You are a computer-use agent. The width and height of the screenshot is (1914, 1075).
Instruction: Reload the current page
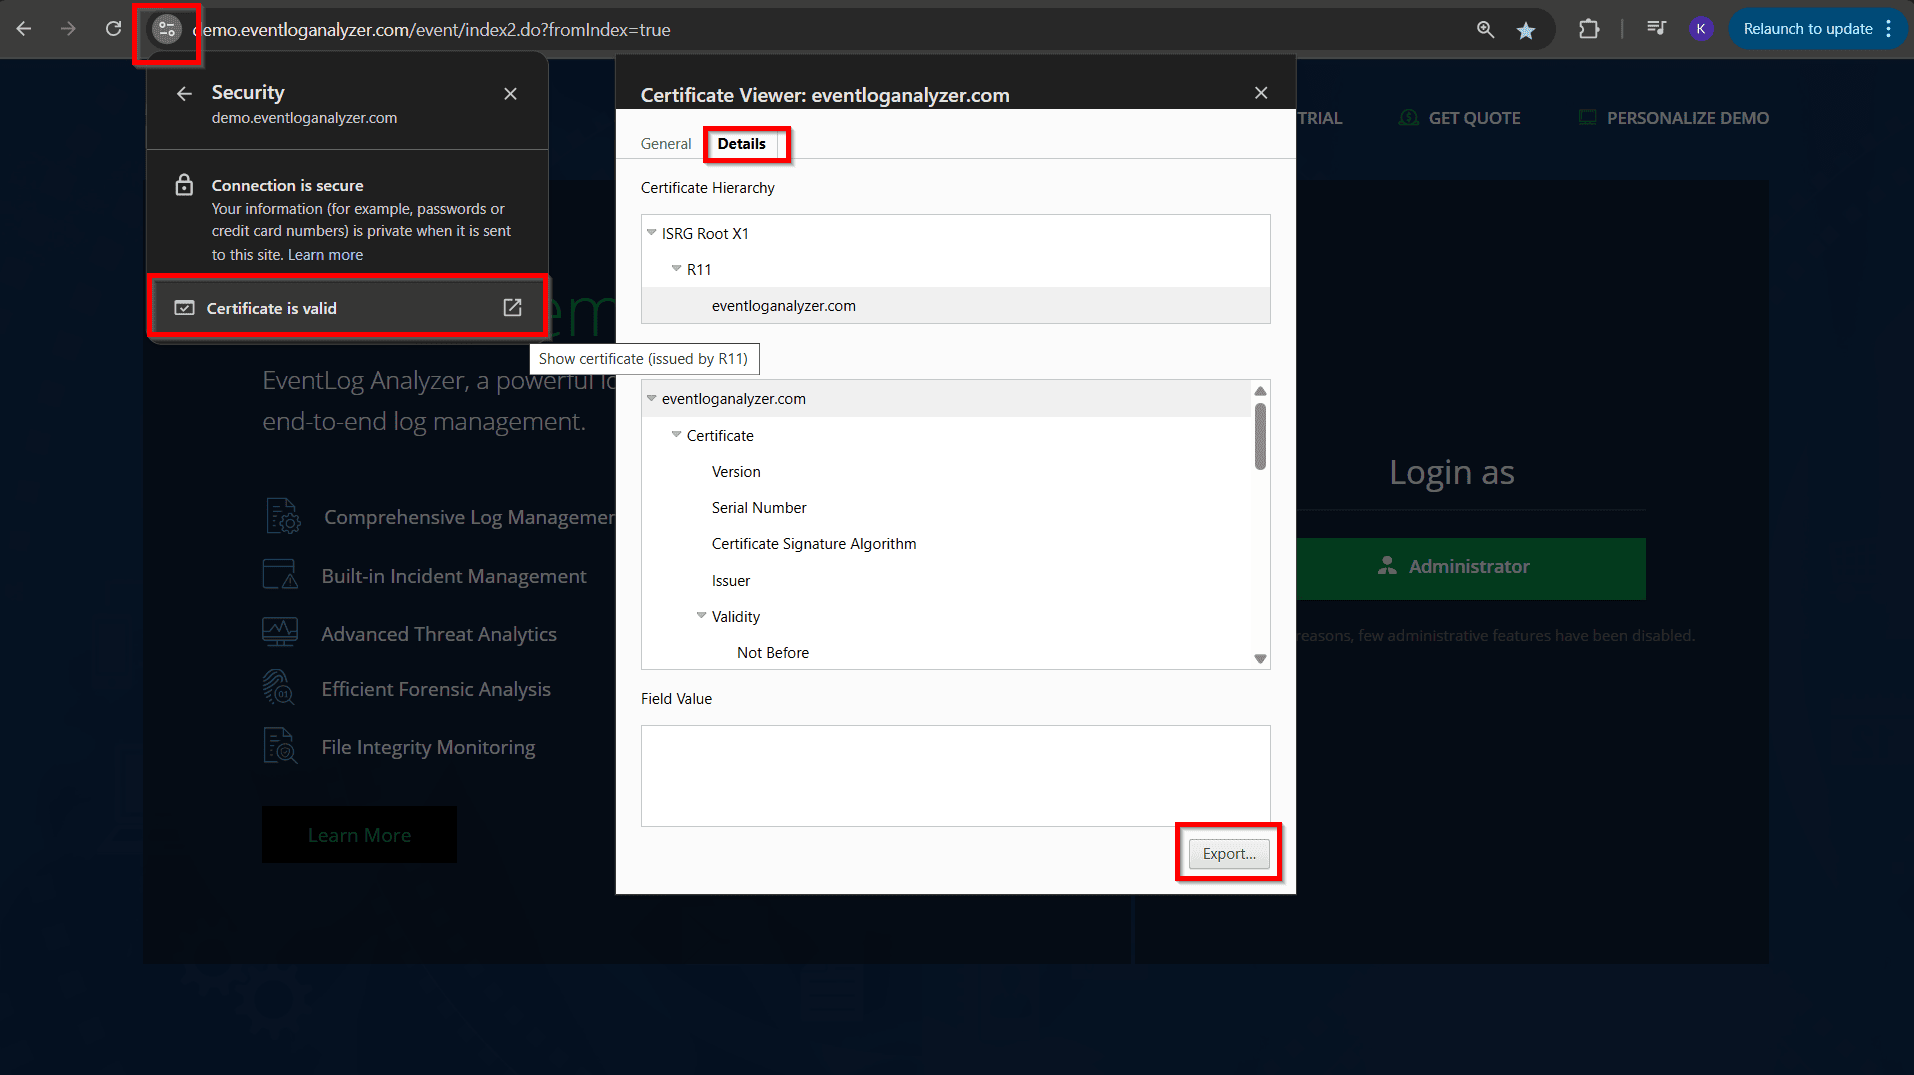(x=113, y=29)
